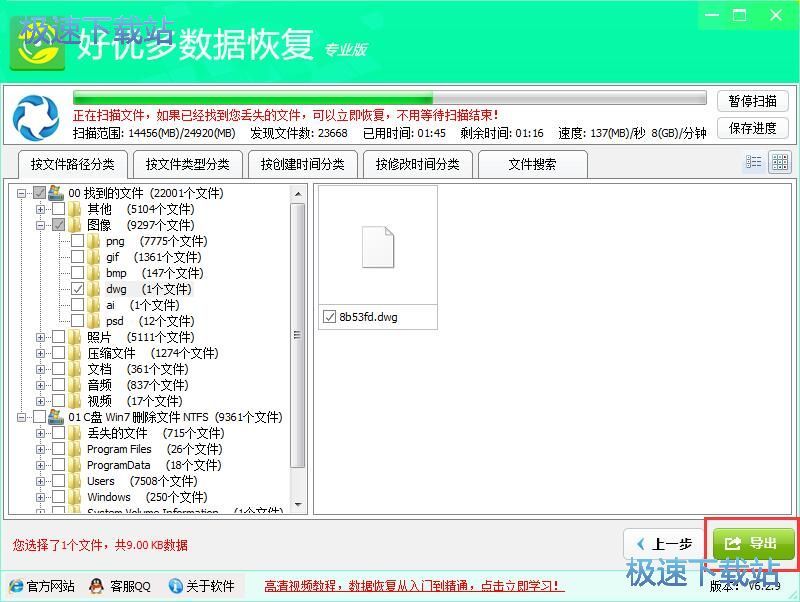Switch to the 按创建时间分类 tab
800x602 pixels.
click(x=303, y=164)
